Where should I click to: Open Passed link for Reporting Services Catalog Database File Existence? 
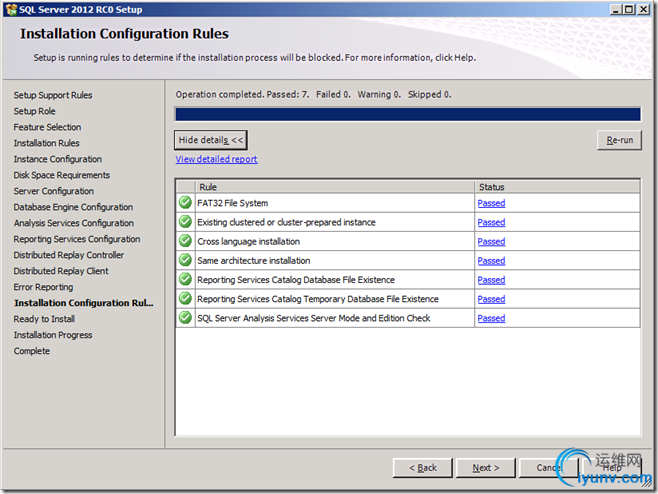(x=491, y=280)
